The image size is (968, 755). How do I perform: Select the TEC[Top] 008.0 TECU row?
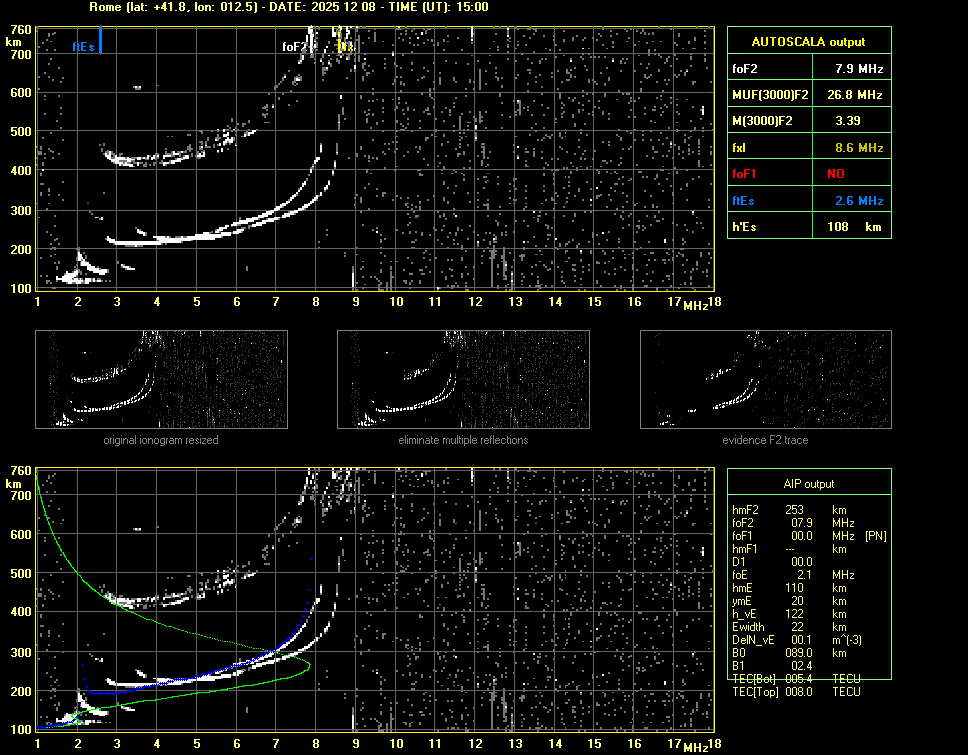(x=797, y=692)
